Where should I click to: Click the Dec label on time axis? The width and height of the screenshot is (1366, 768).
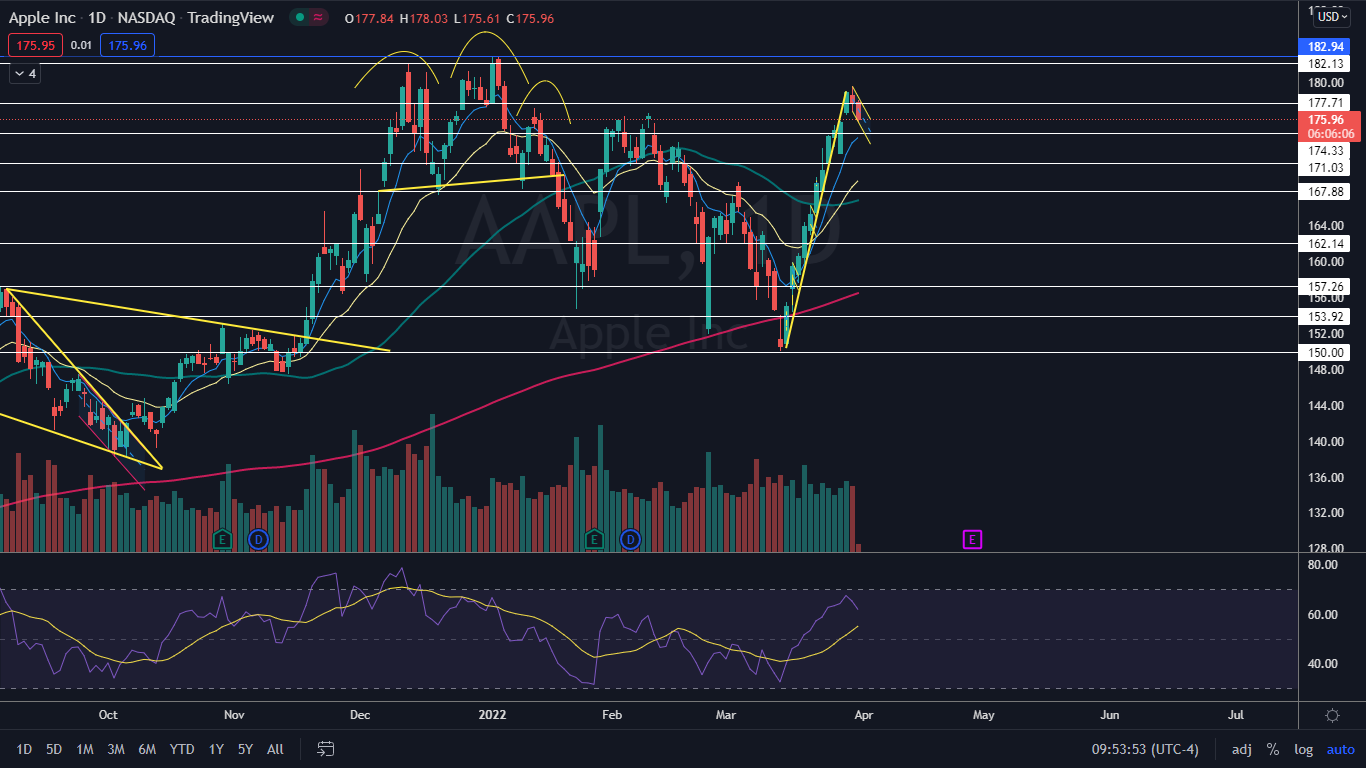(360, 715)
